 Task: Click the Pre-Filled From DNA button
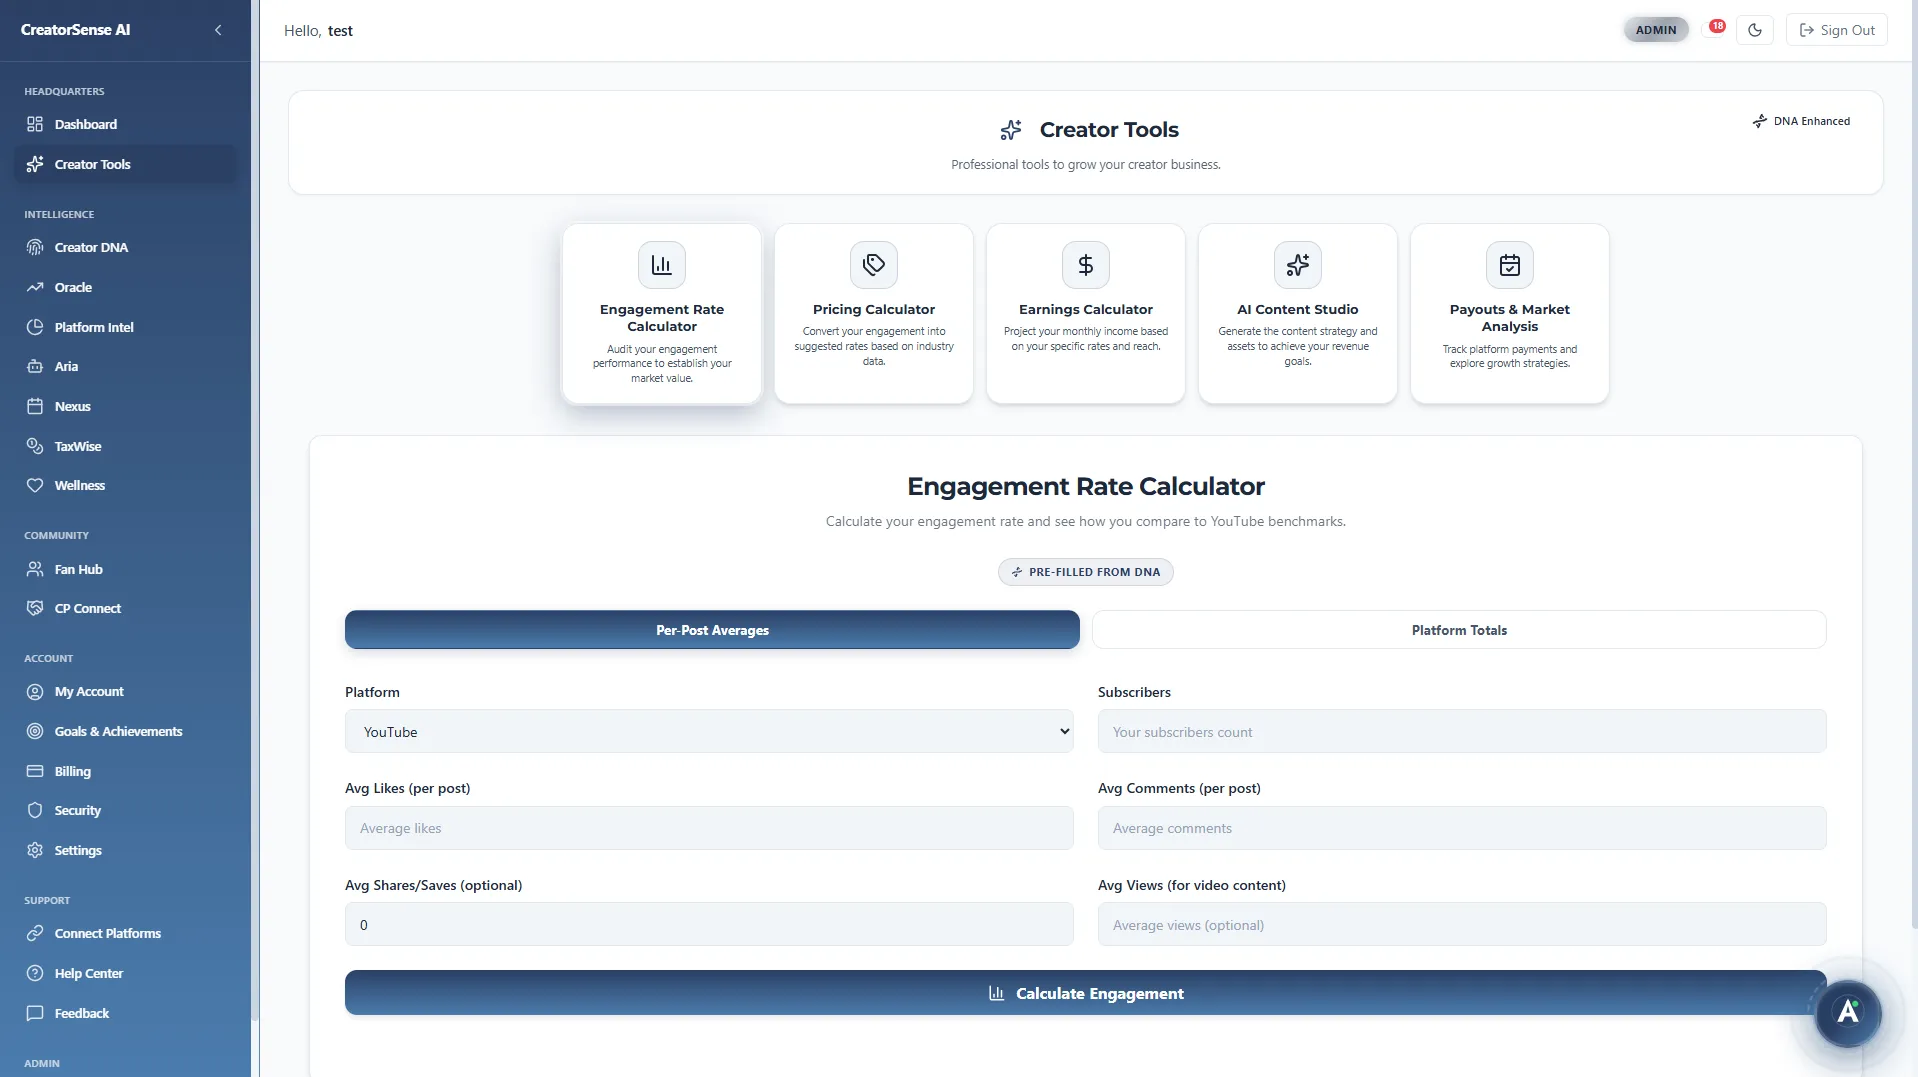(x=1085, y=571)
